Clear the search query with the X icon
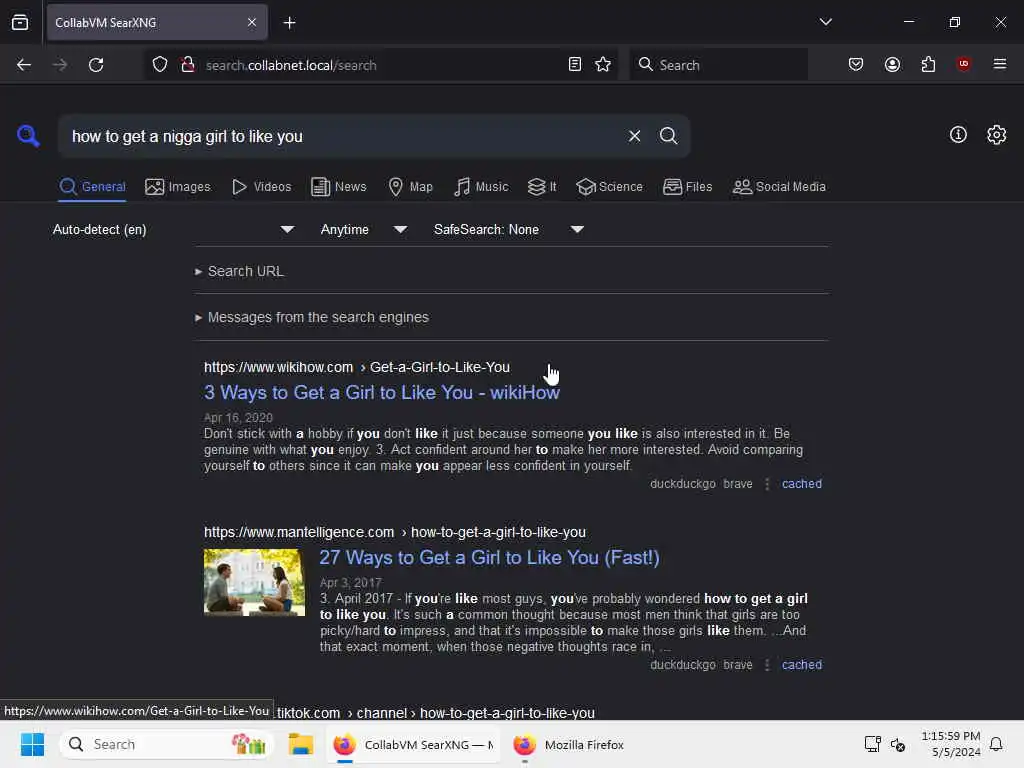Viewport: 1024px width, 768px height. point(634,136)
